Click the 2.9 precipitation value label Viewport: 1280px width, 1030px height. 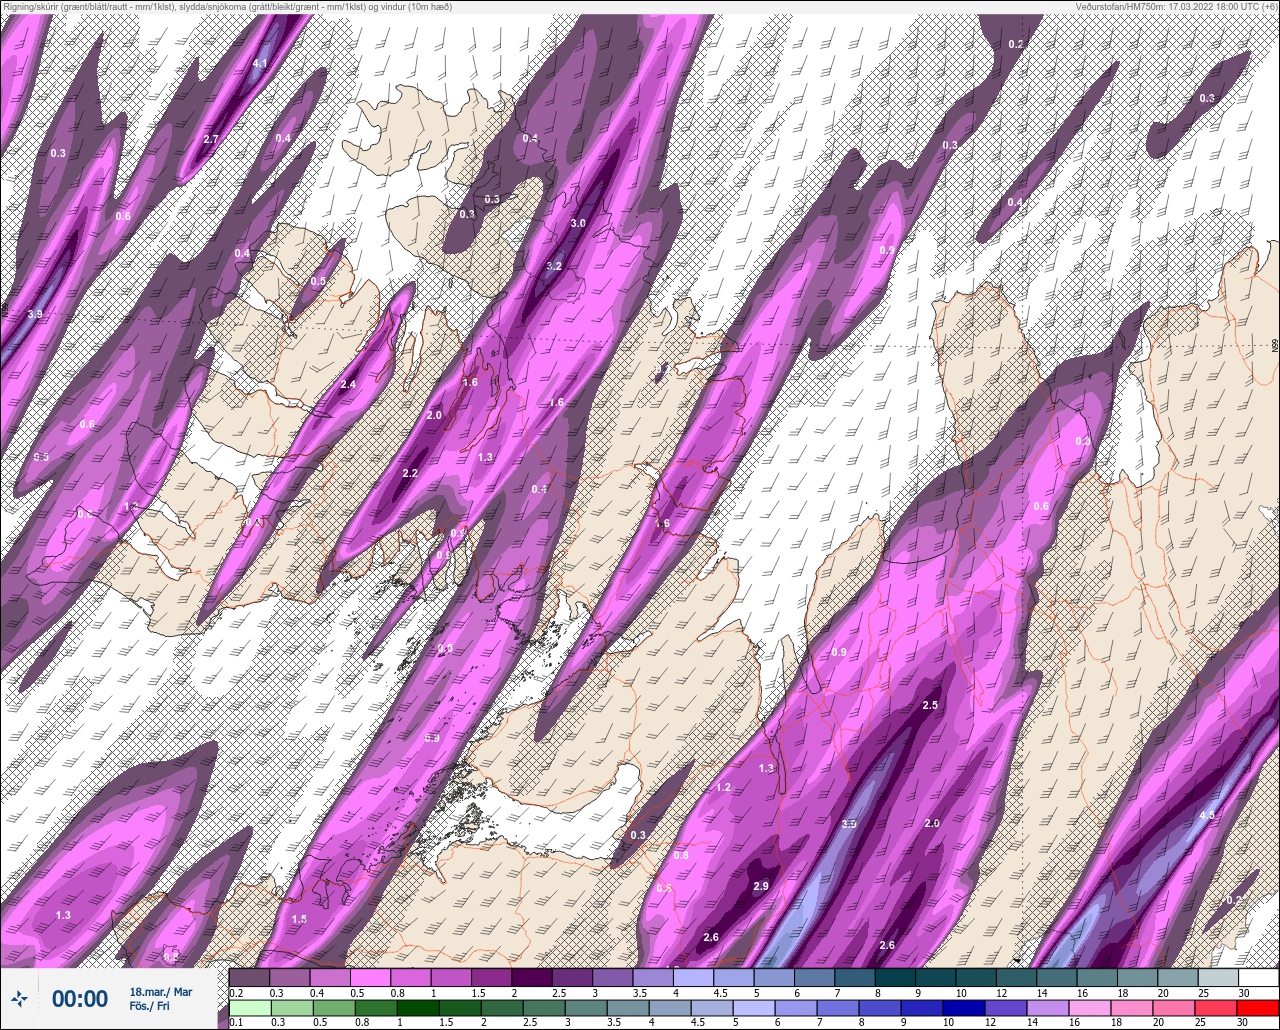[760, 886]
